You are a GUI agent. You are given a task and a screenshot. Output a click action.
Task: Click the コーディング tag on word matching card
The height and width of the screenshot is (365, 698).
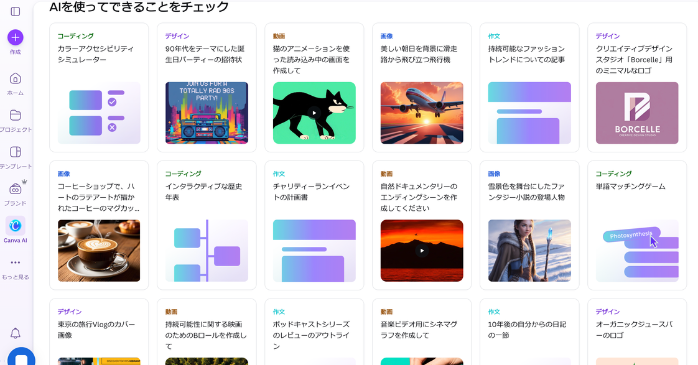[x=613, y=174]
